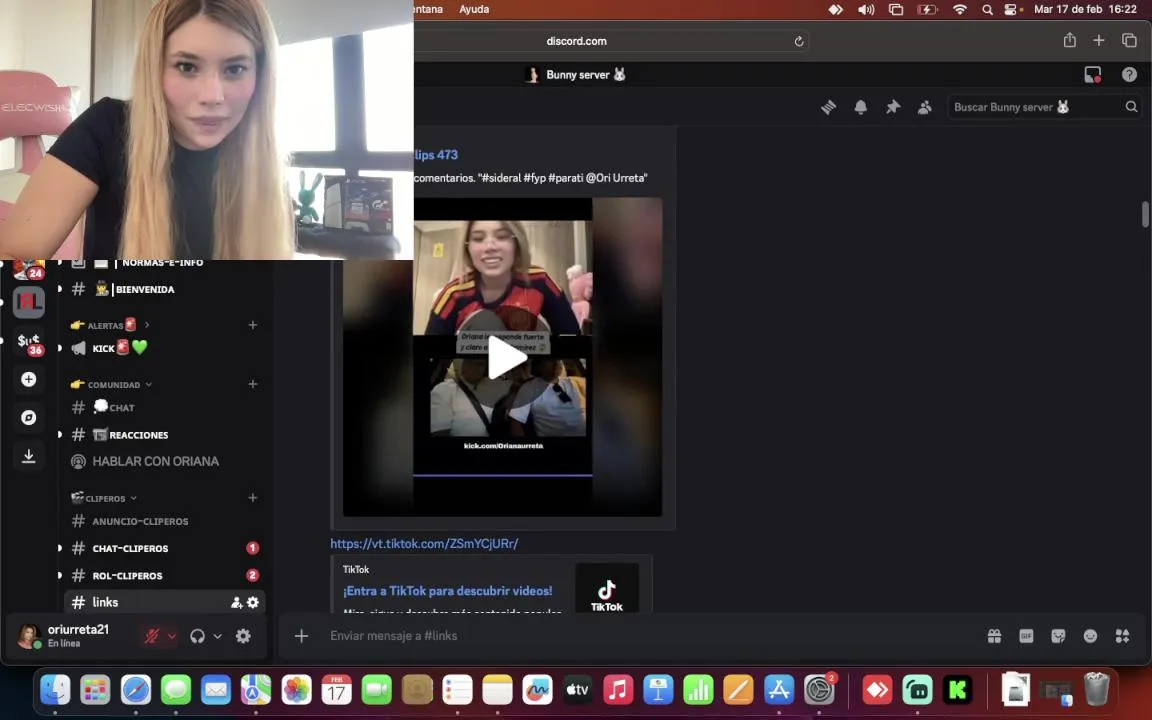Open the gift icon in message bar
This screenshot has height=720, width=1152.
coord(994,636)
